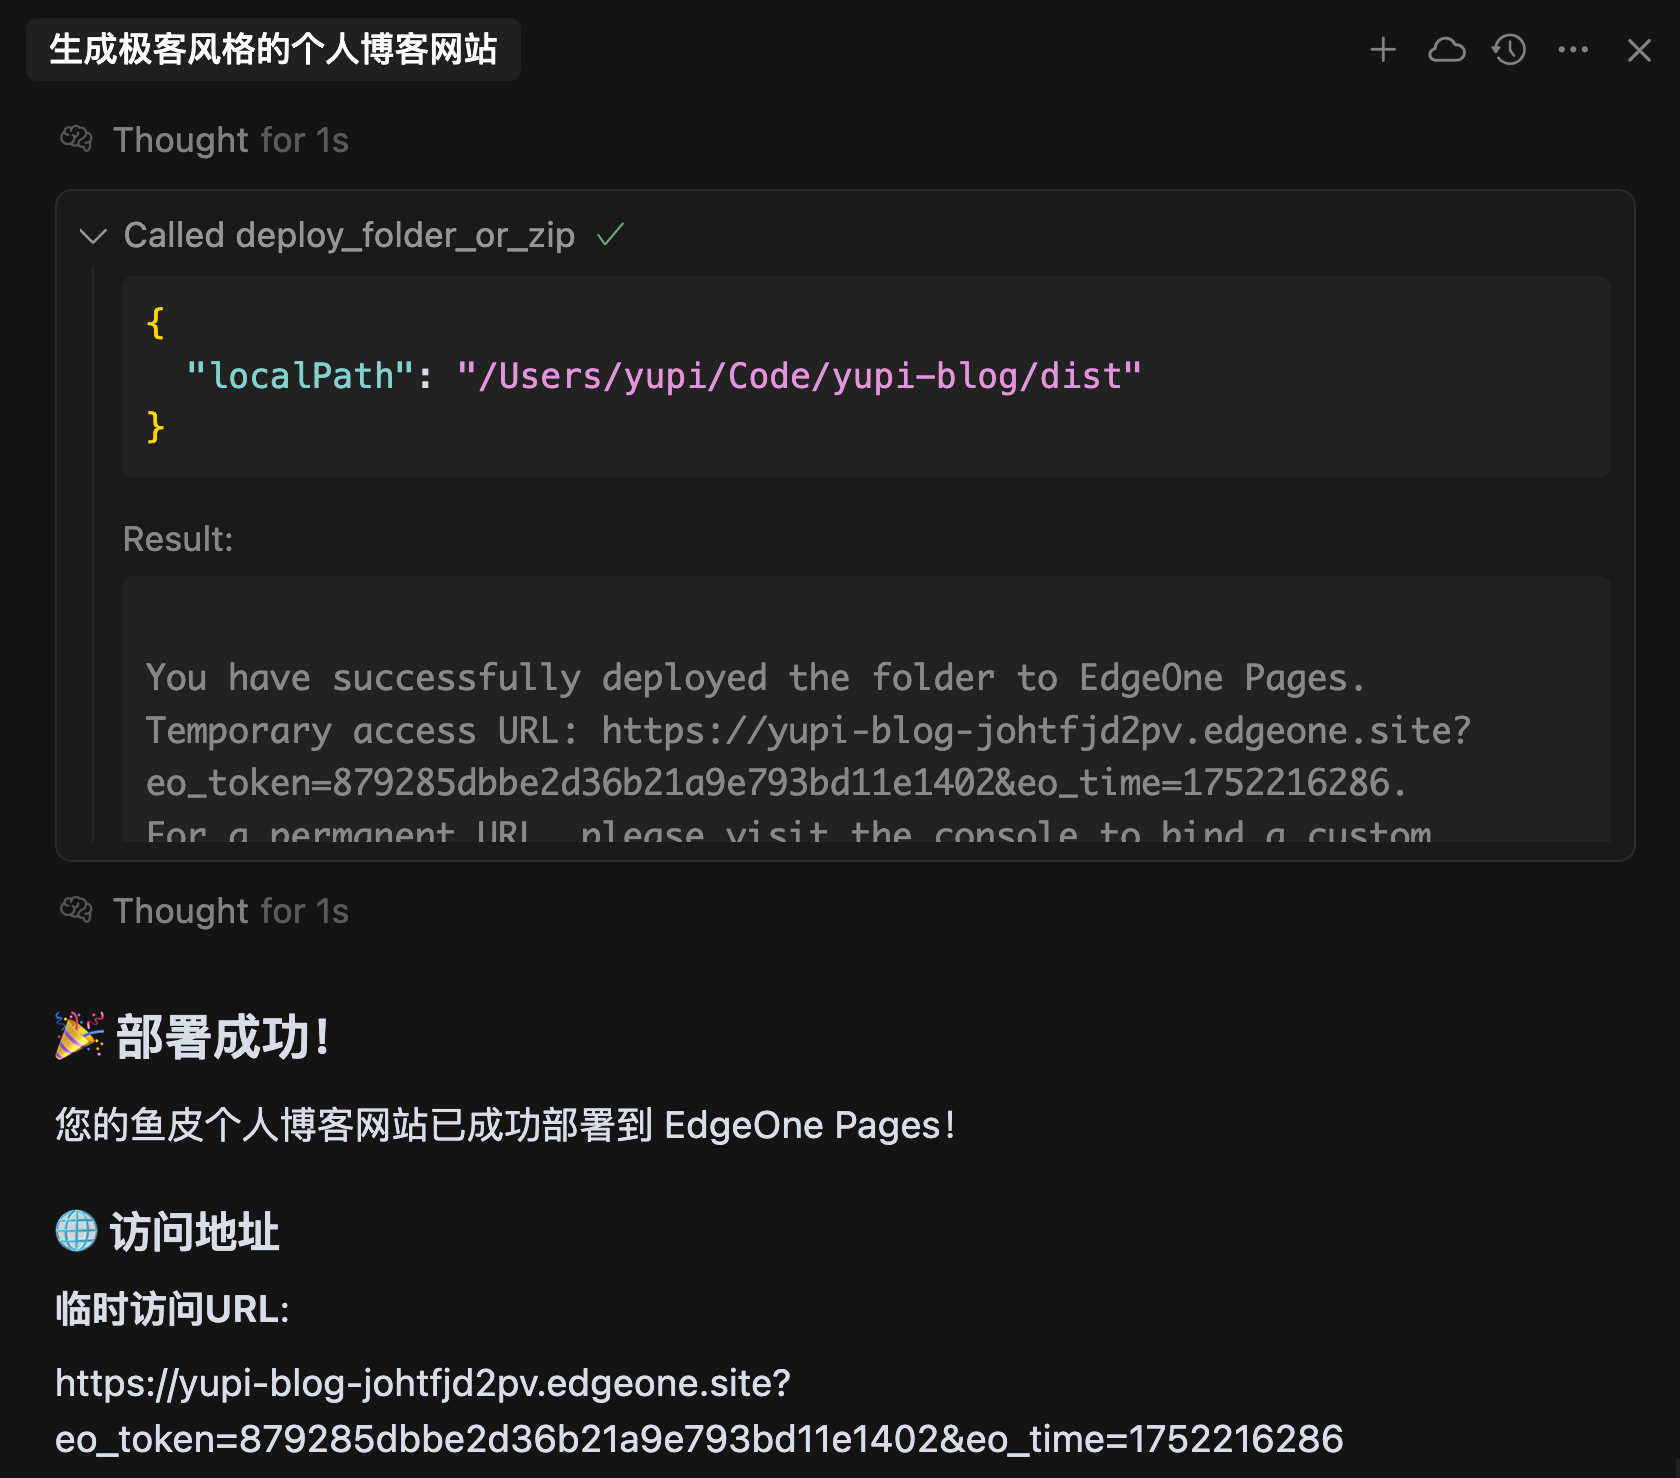Click the closing curly brace in JSON
The image size is (1680, 1478).
click(x=155, y=427)
